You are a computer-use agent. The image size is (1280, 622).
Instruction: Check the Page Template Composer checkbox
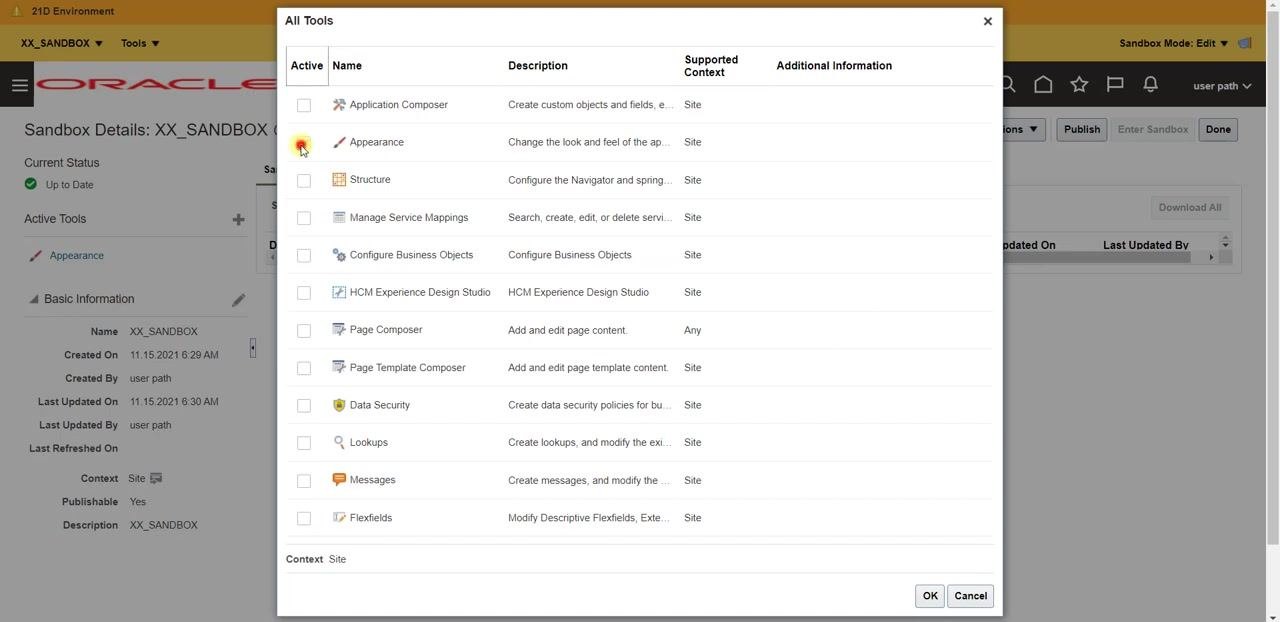coord(304,368)
